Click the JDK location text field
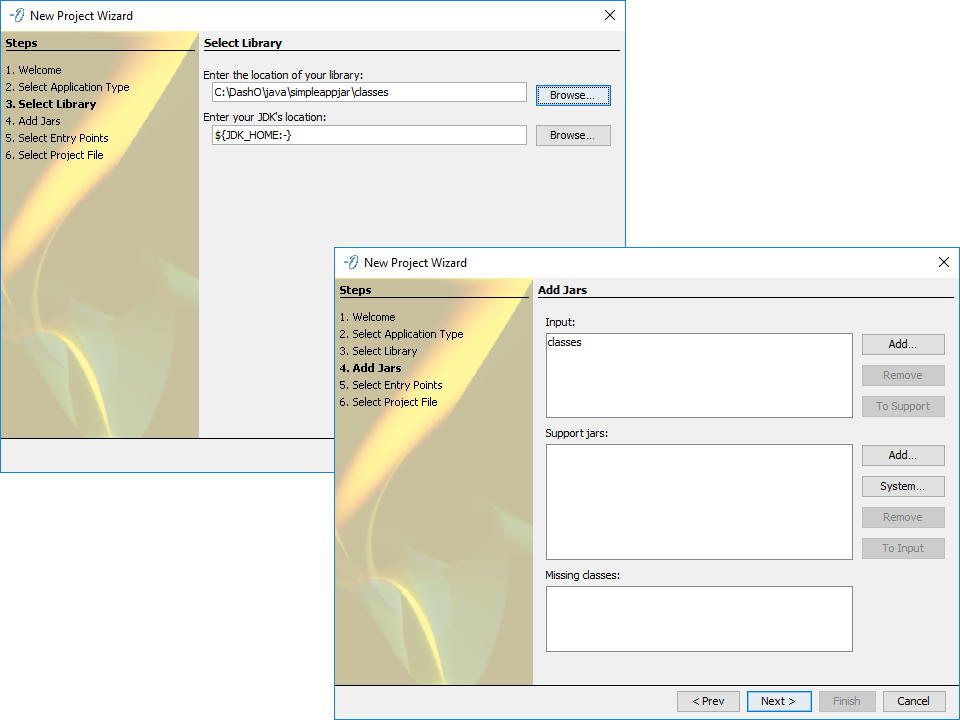 (368, 135)
